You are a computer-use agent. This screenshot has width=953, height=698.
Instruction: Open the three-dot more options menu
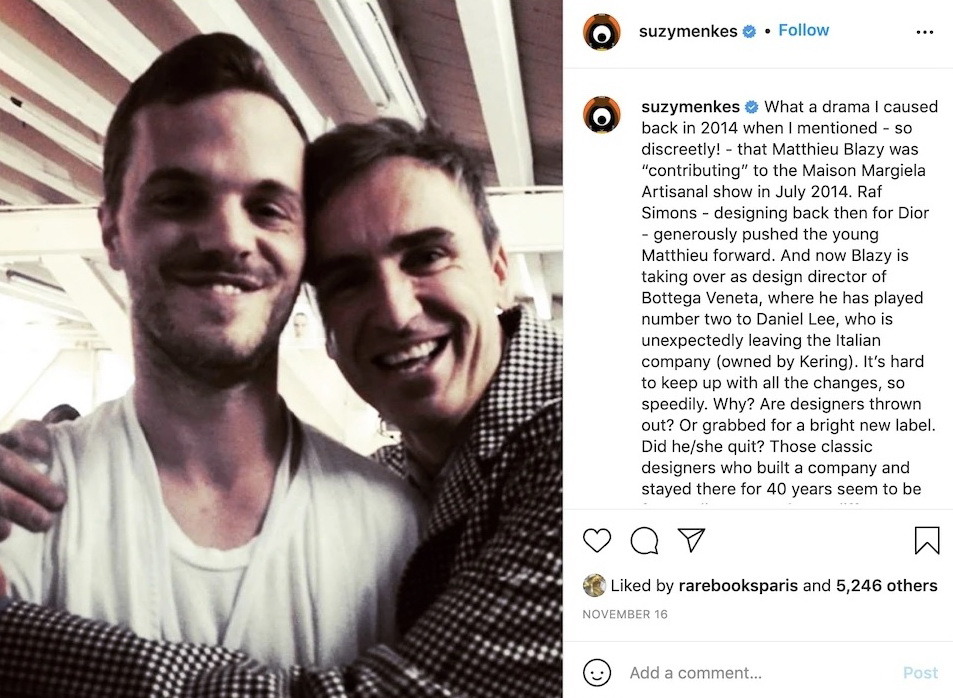[x=924, y=32]
